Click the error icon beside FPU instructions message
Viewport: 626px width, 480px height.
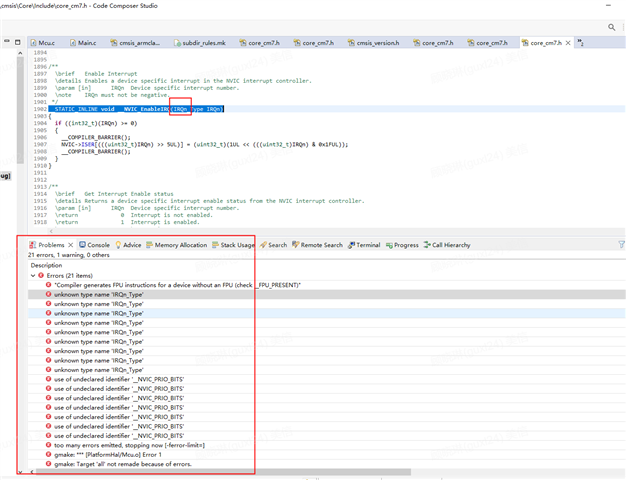click(x=48, y=285)
